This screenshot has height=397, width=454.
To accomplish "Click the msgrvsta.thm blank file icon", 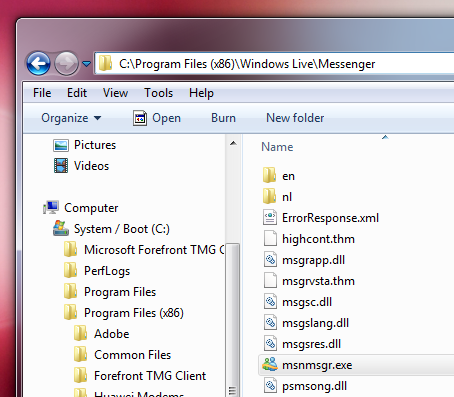I will (270, 280).
